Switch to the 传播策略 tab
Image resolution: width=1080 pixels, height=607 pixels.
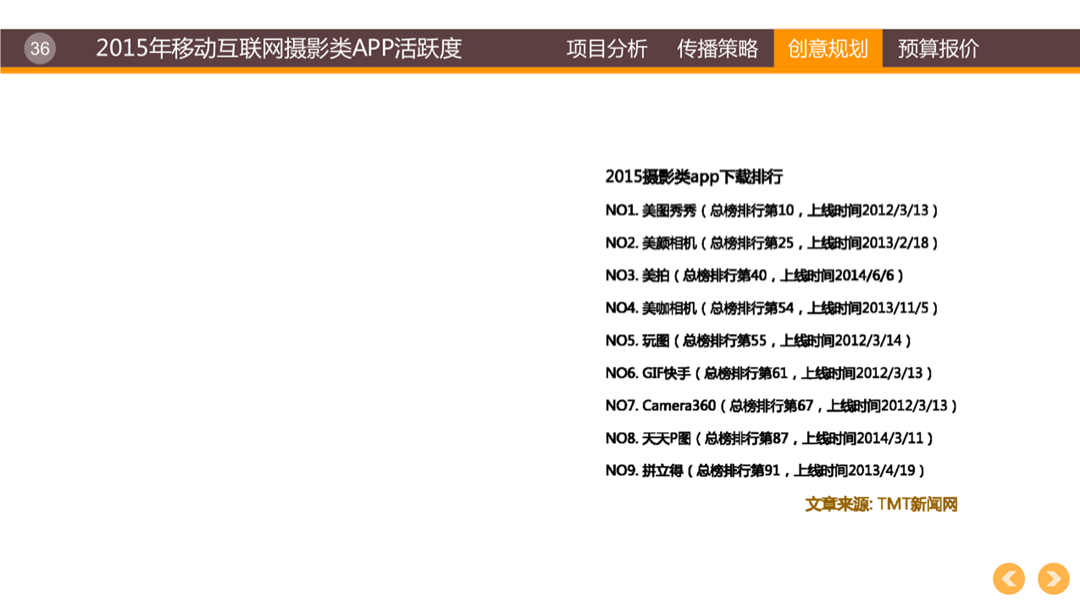click(717, 48)
